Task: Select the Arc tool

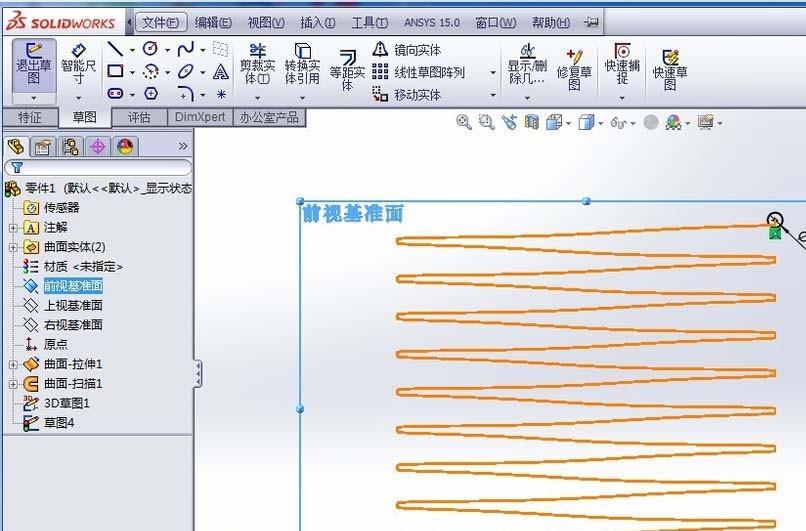Action: click(150, 71)
